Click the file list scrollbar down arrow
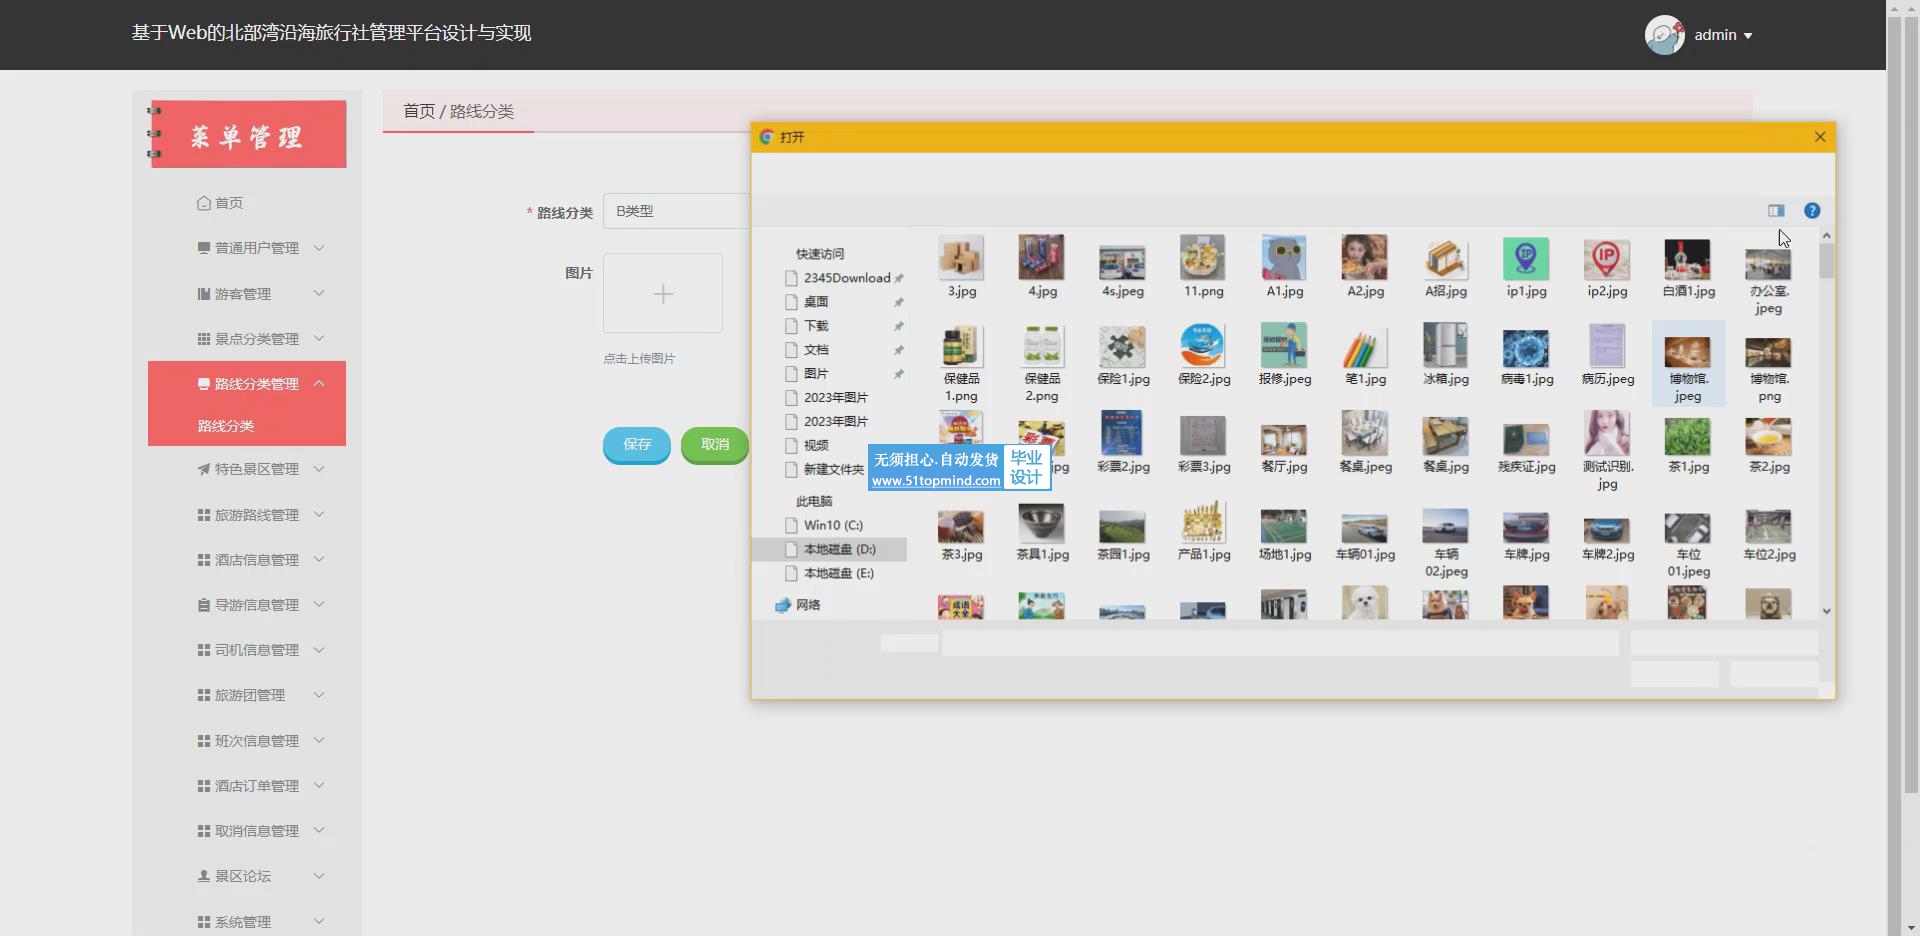1920x936 pixels. click(x=1826, y=611)
